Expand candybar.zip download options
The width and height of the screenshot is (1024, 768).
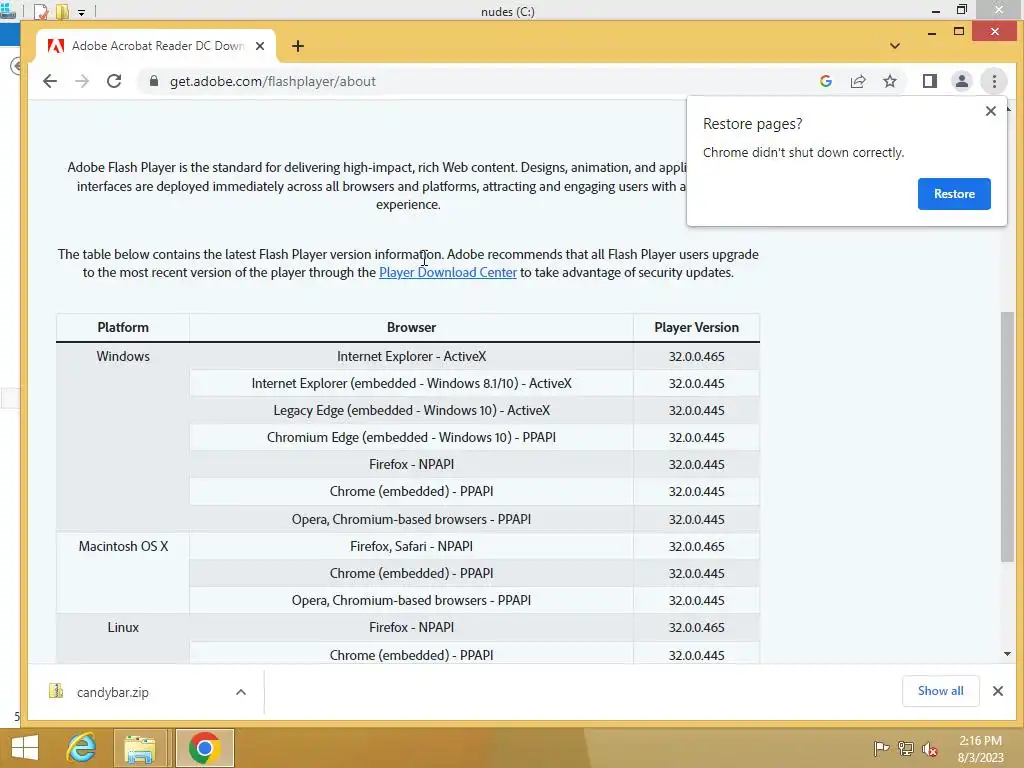click(241, 692)
